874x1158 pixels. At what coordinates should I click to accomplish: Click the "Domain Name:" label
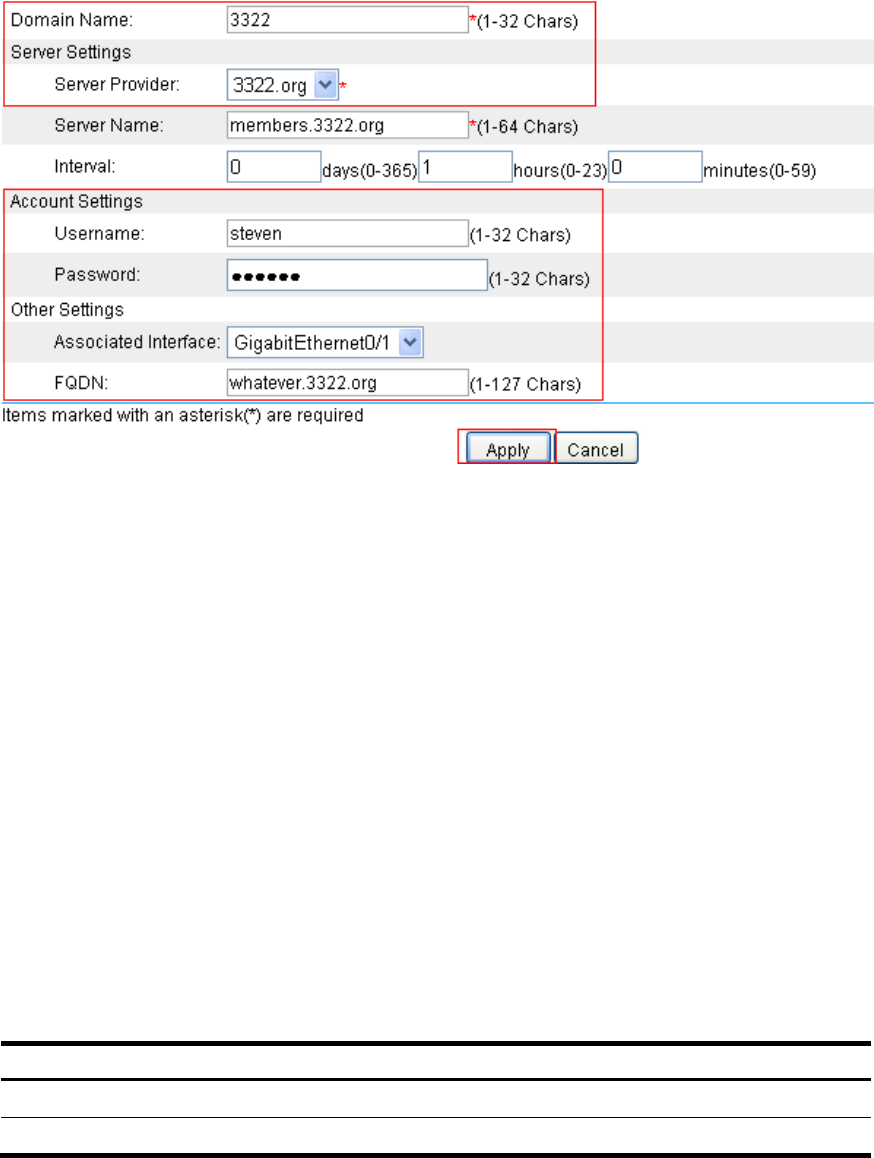pos(72,20)
